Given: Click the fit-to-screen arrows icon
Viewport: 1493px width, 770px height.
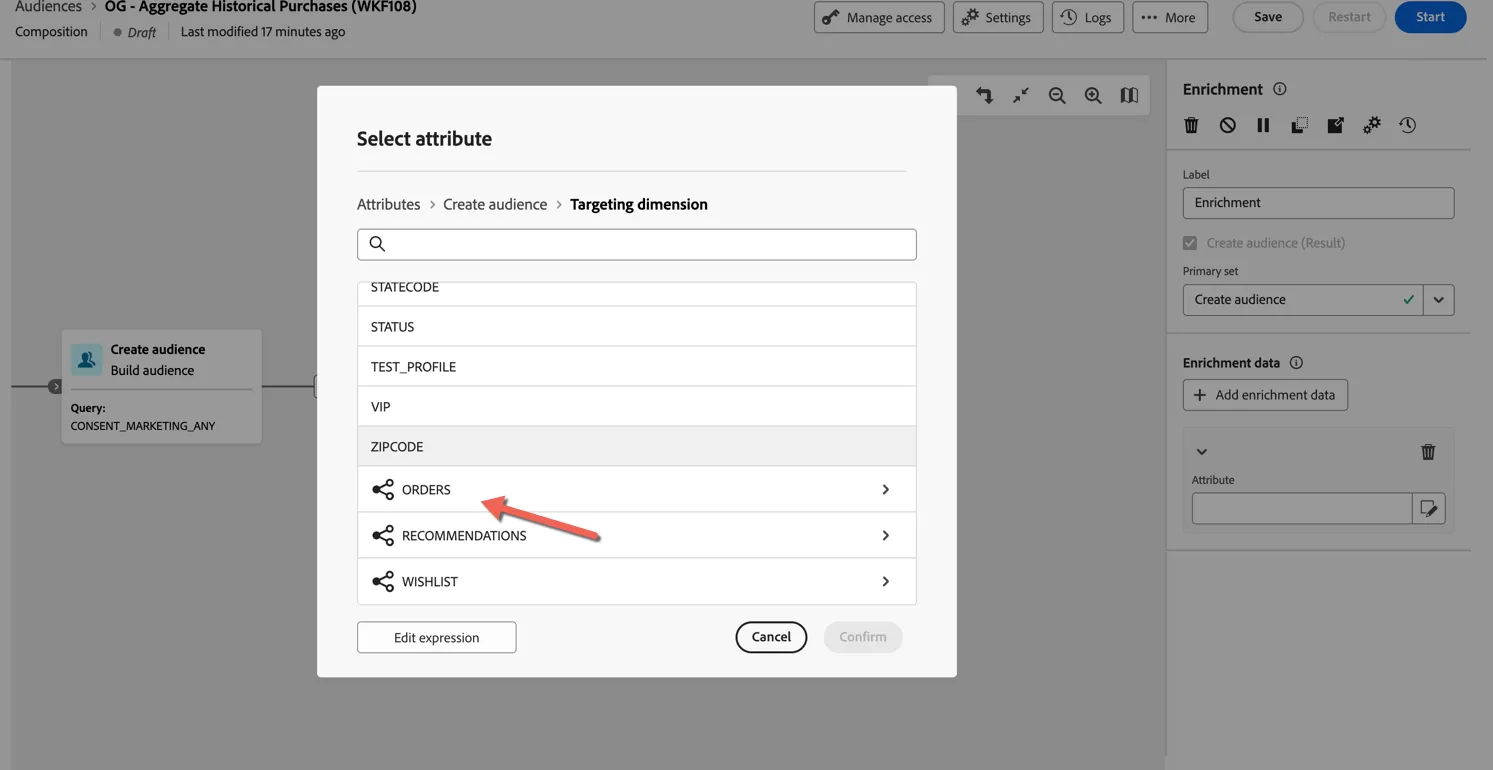Looking at the screenshot, I should point(1020,95).
